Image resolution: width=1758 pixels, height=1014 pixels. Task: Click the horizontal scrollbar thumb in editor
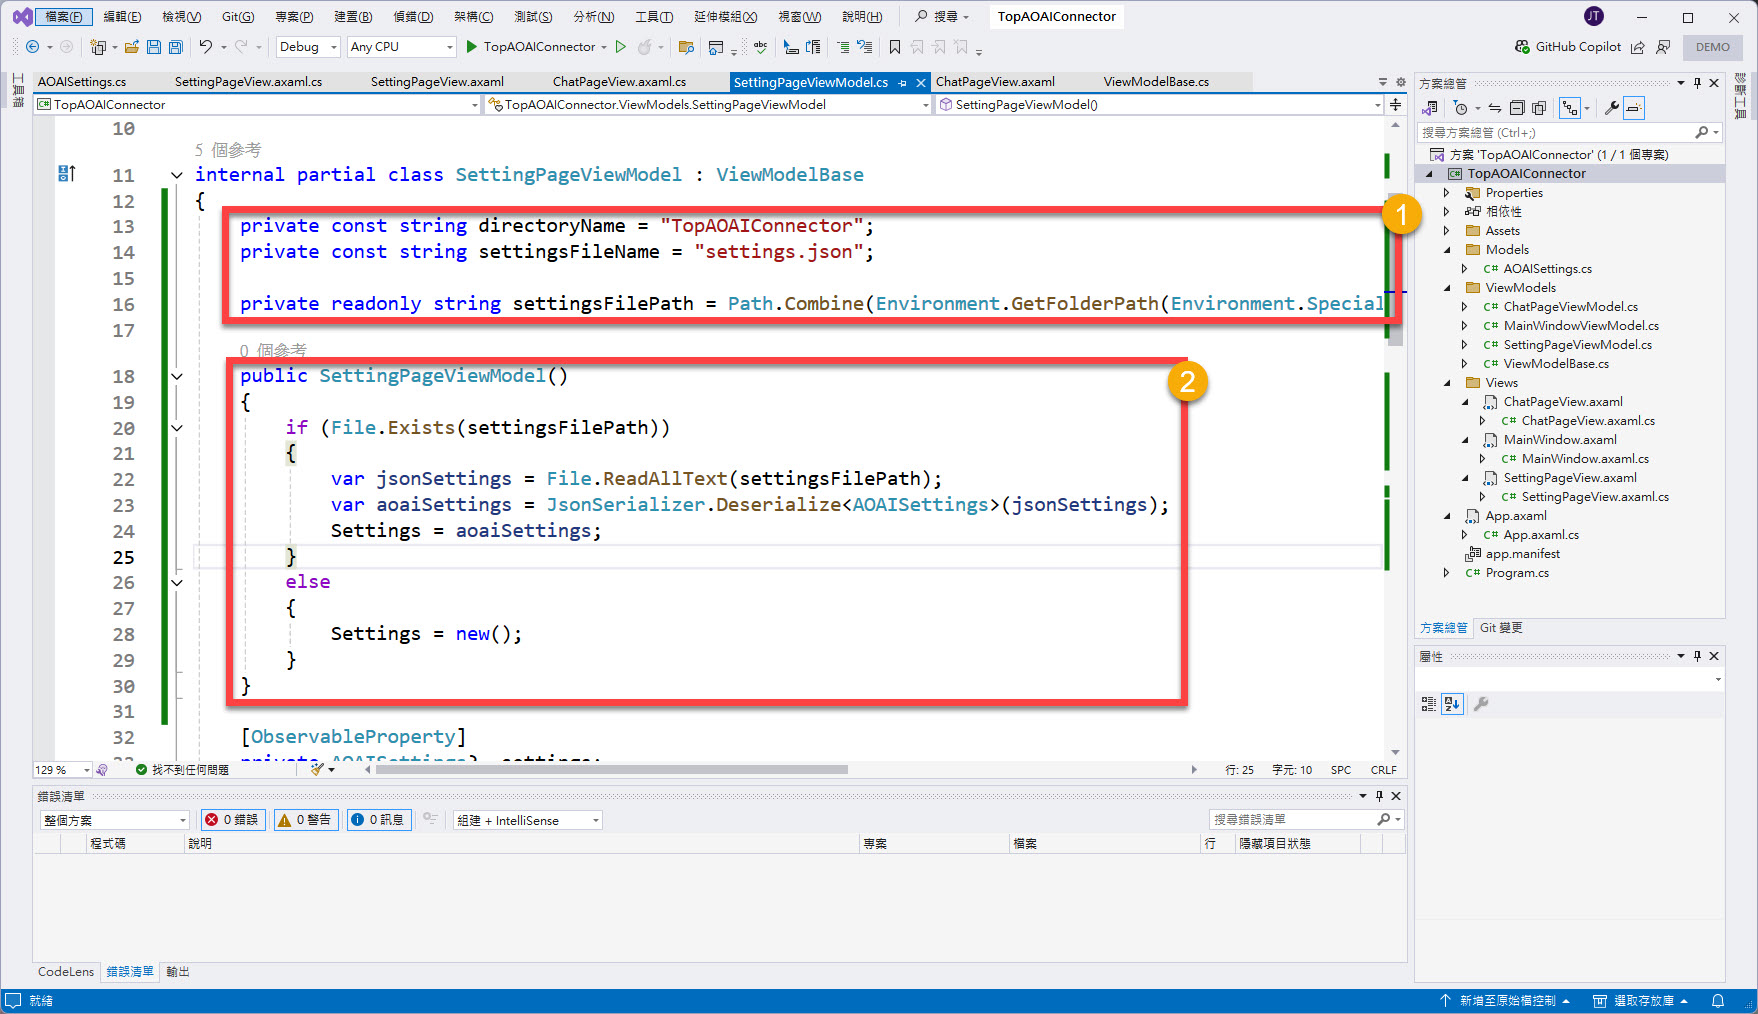pyautogui.click(x=612, y=770)
